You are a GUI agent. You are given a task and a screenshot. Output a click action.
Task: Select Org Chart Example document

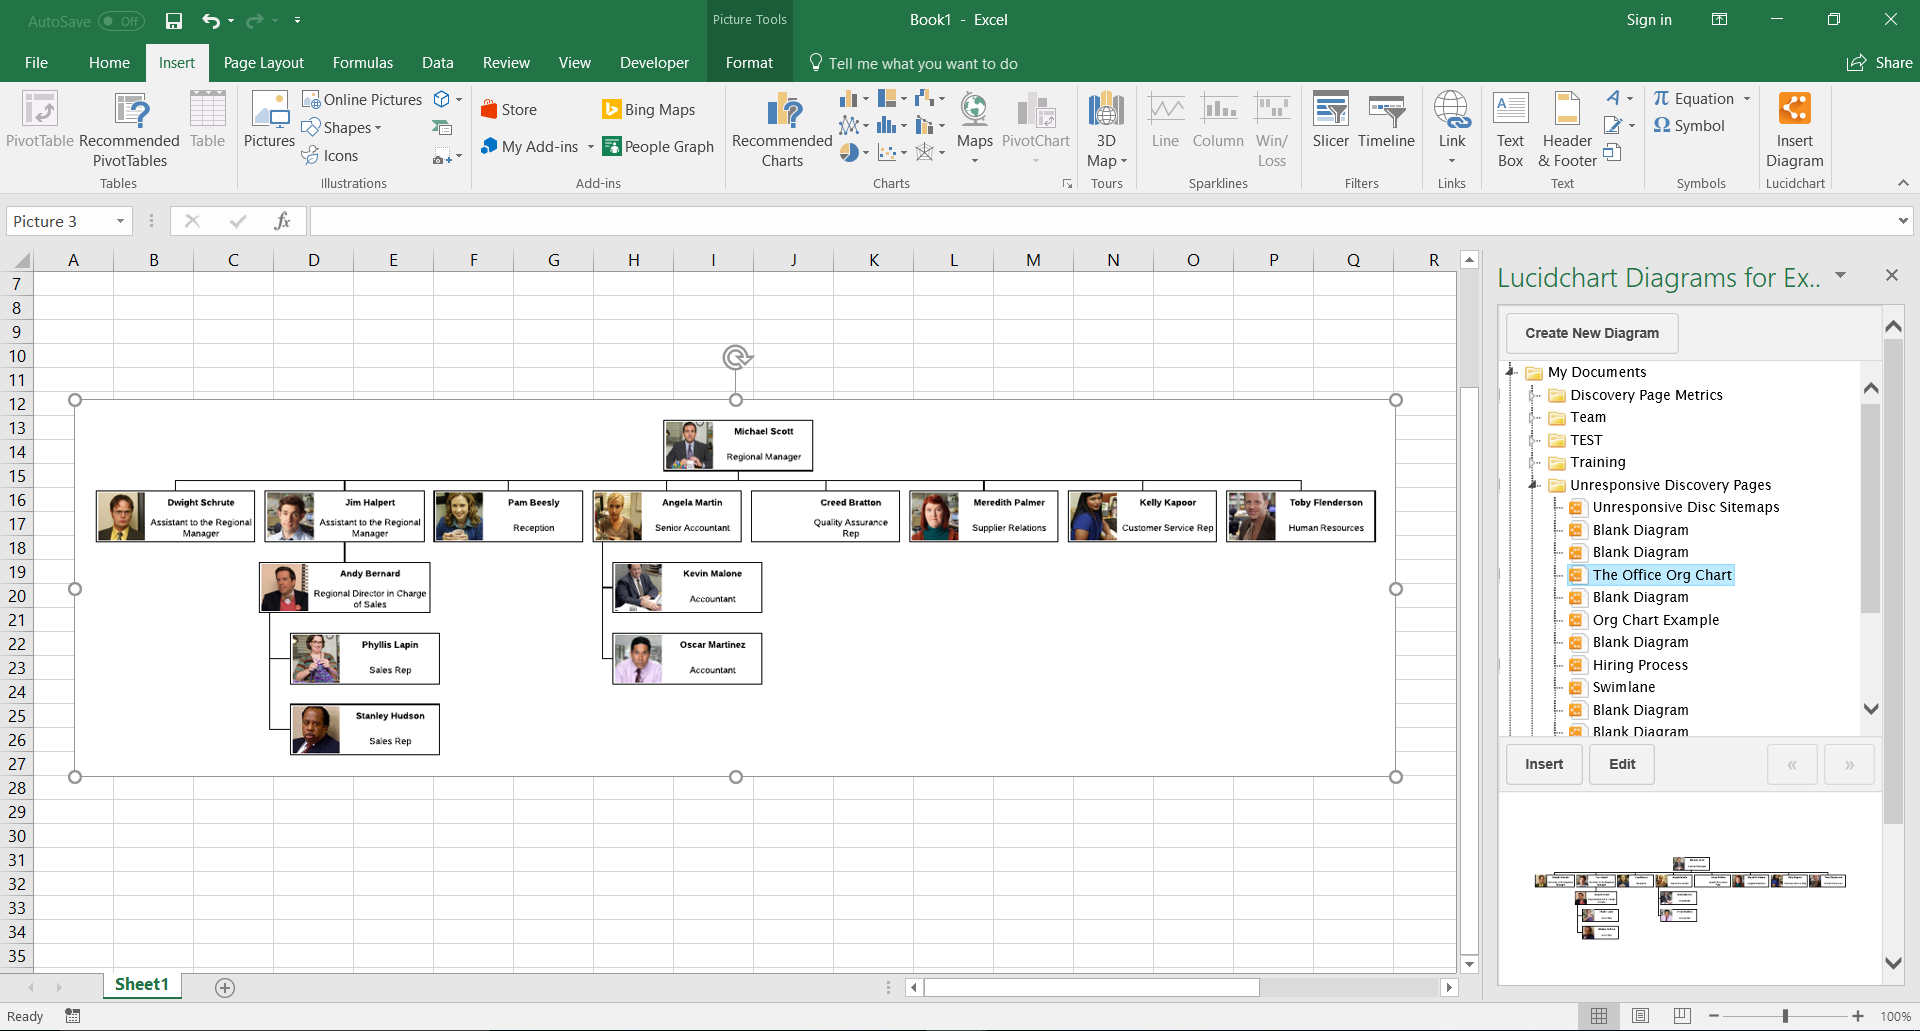click(1655, 620)
